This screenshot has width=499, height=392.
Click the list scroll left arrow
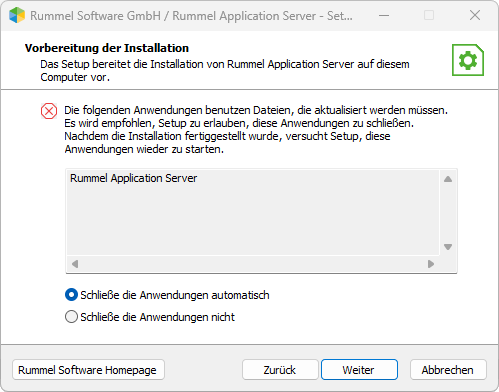(x=75, y=264)
